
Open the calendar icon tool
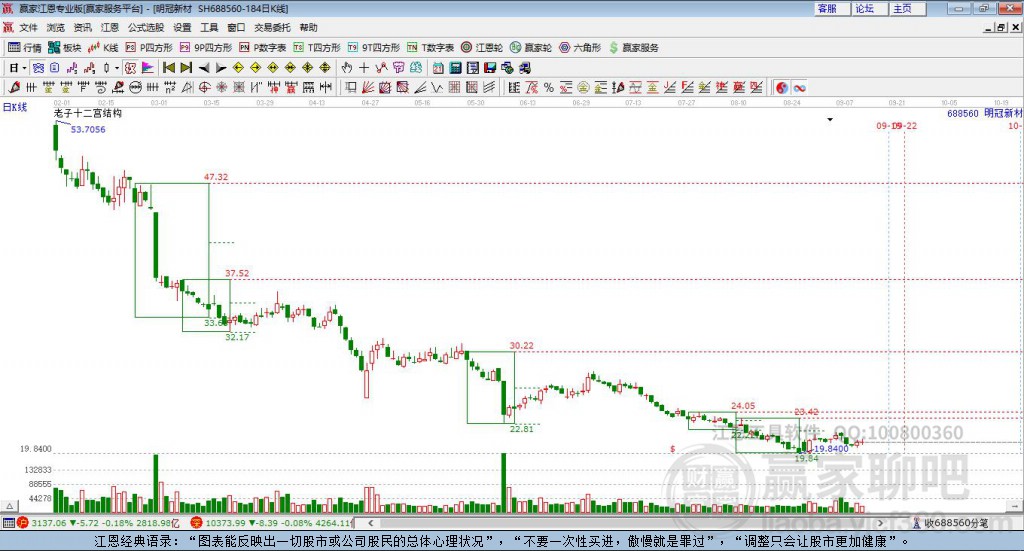coord(438,68)
